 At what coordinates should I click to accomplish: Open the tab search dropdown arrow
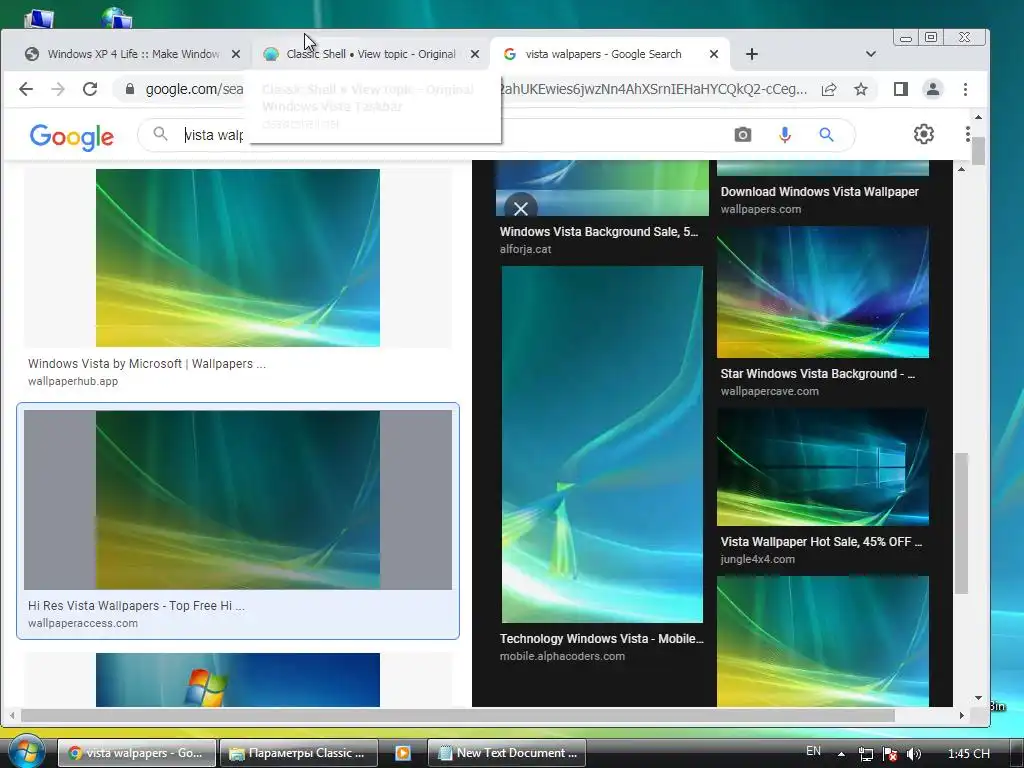[x=871, y=54]
